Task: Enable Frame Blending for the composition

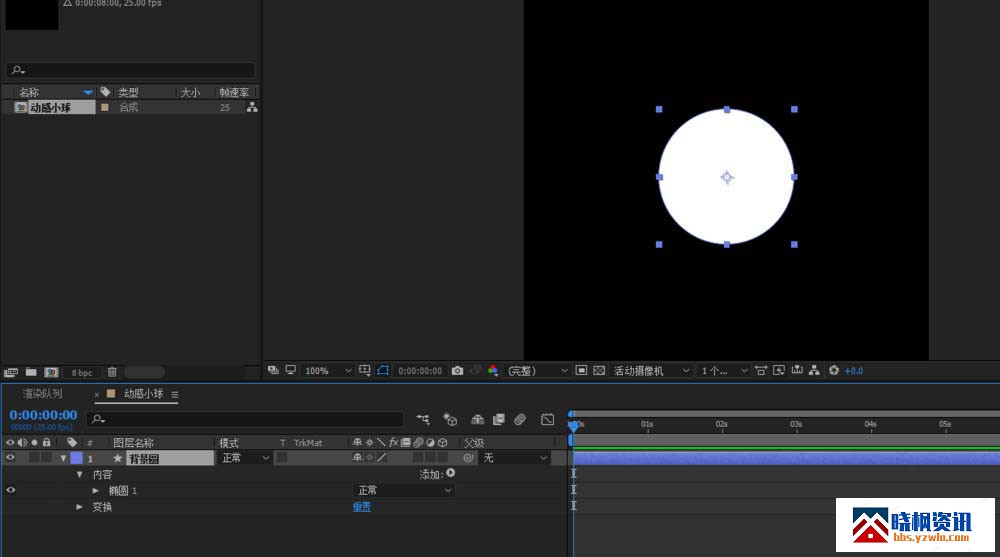Action: click(499, 419)
